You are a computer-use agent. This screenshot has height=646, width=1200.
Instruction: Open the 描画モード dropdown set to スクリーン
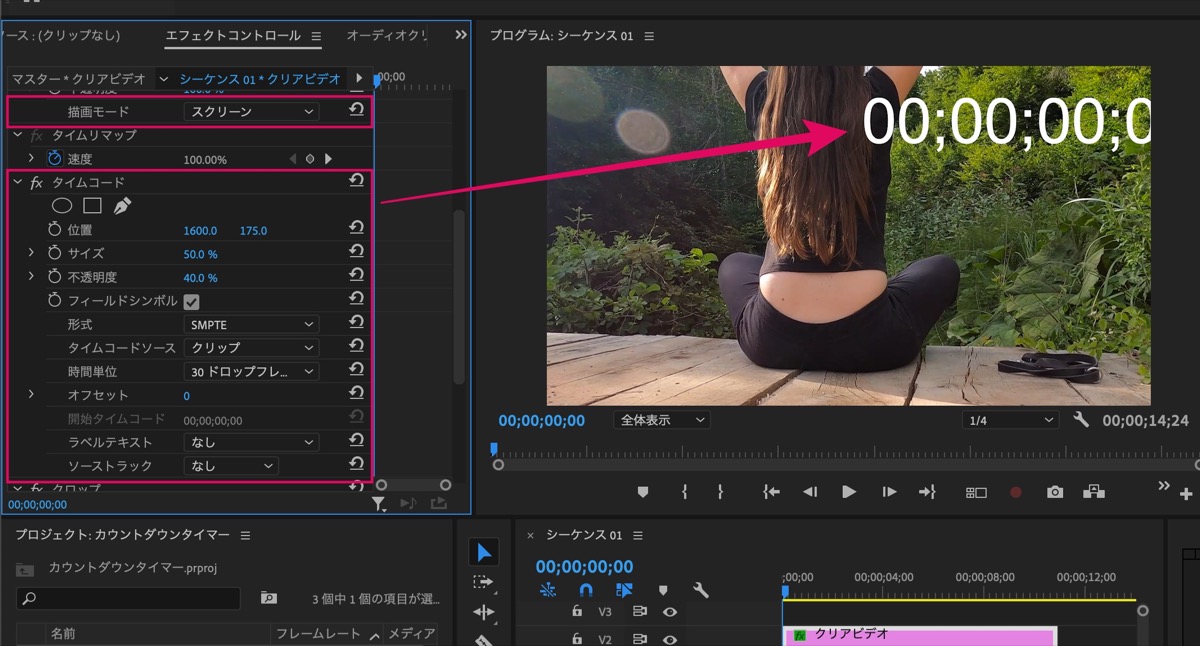[x=251, y=111]
